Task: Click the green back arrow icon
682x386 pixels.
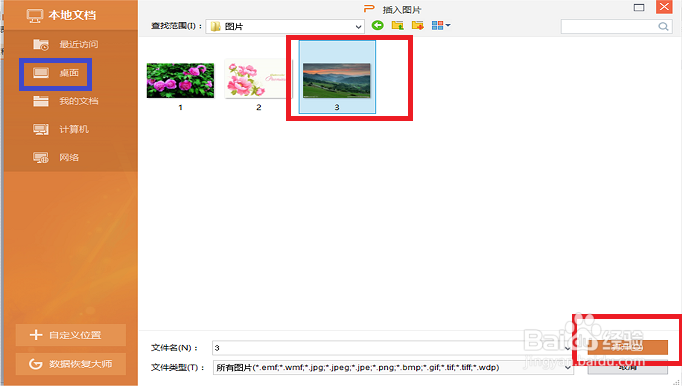Action: click(378, 25)
